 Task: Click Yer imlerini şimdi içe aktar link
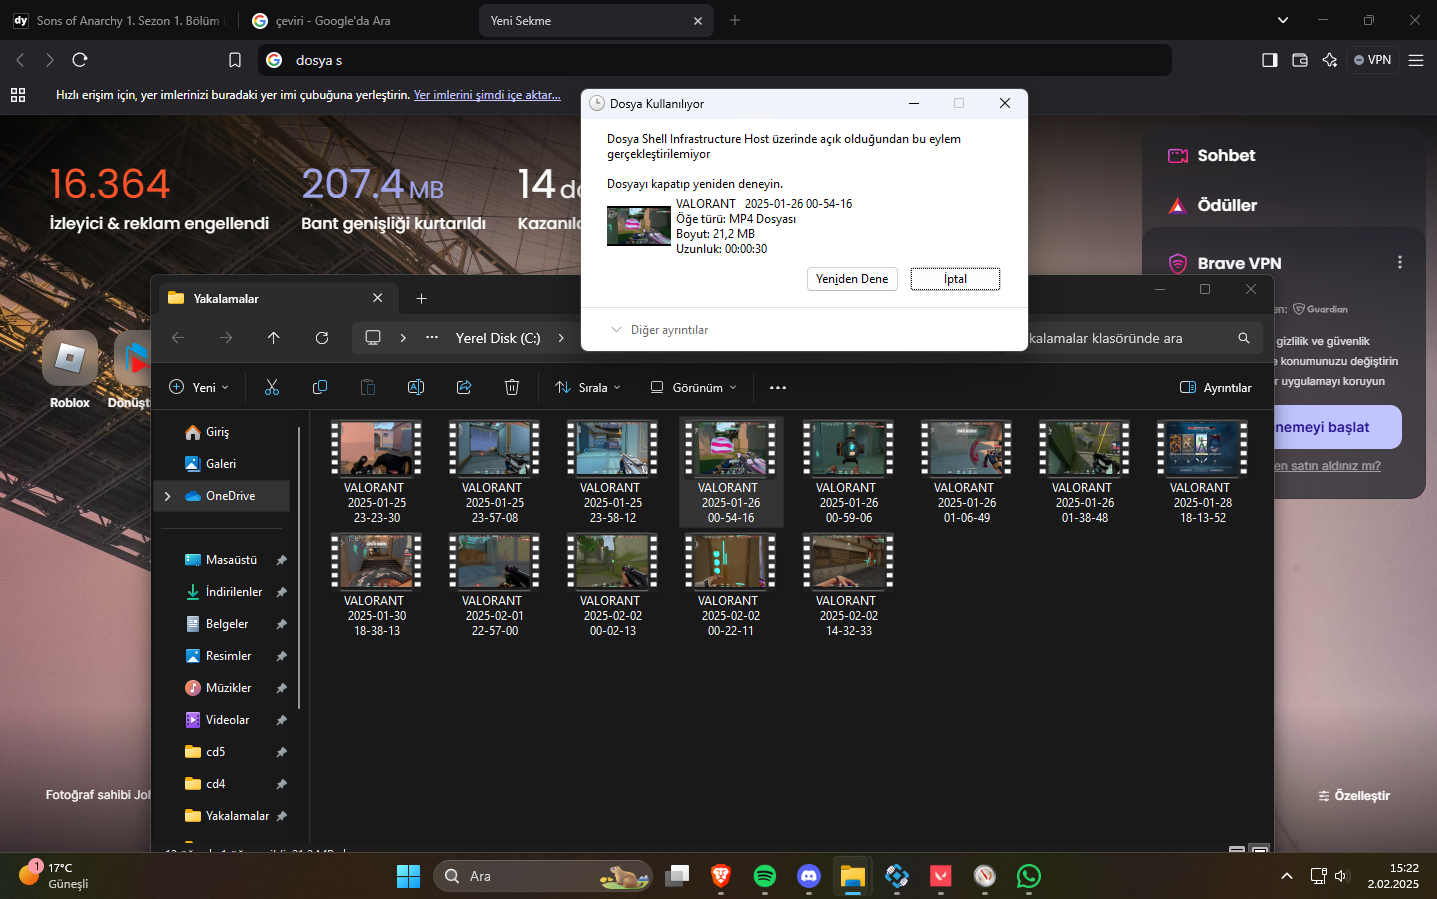point(487,95)
